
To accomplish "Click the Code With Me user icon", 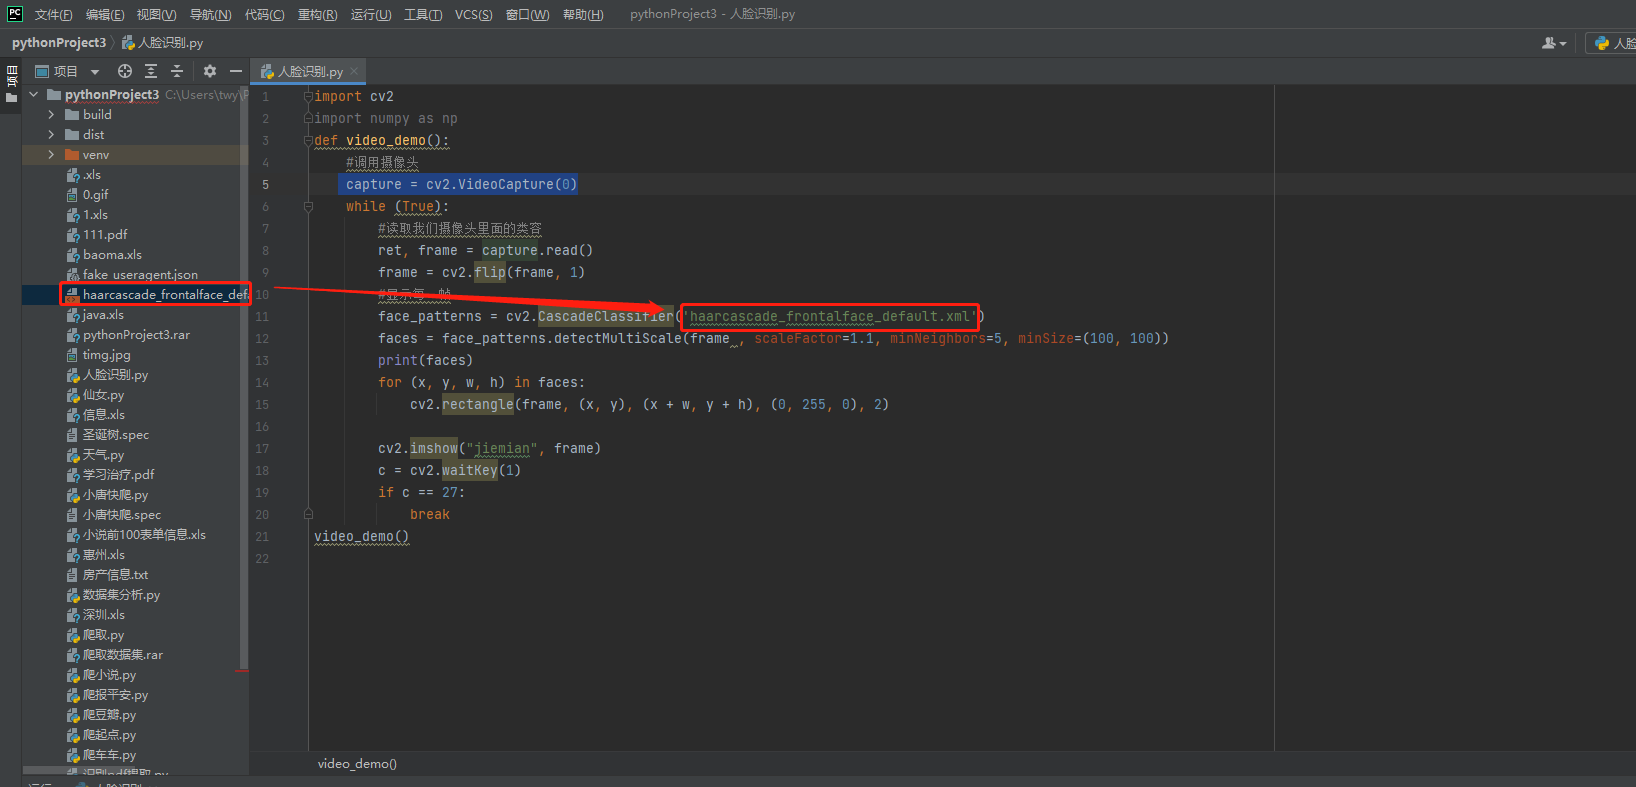I will [1554, 43].
